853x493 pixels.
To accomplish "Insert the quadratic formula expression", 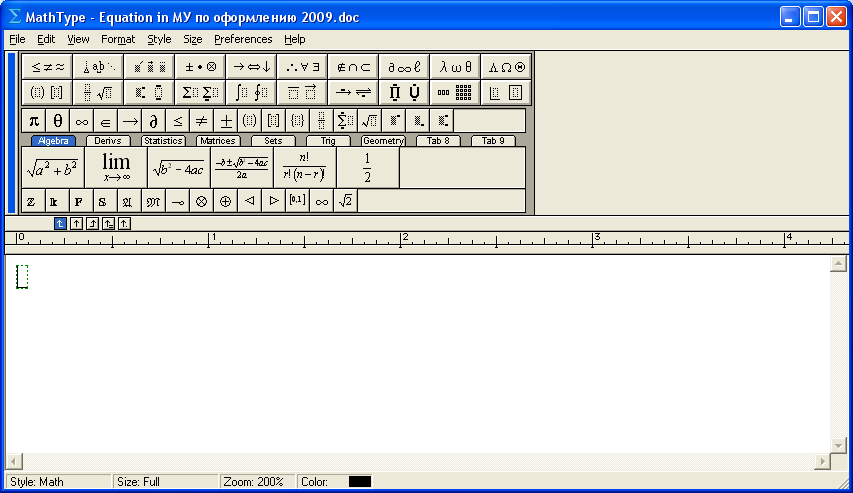I will (242, 168).
